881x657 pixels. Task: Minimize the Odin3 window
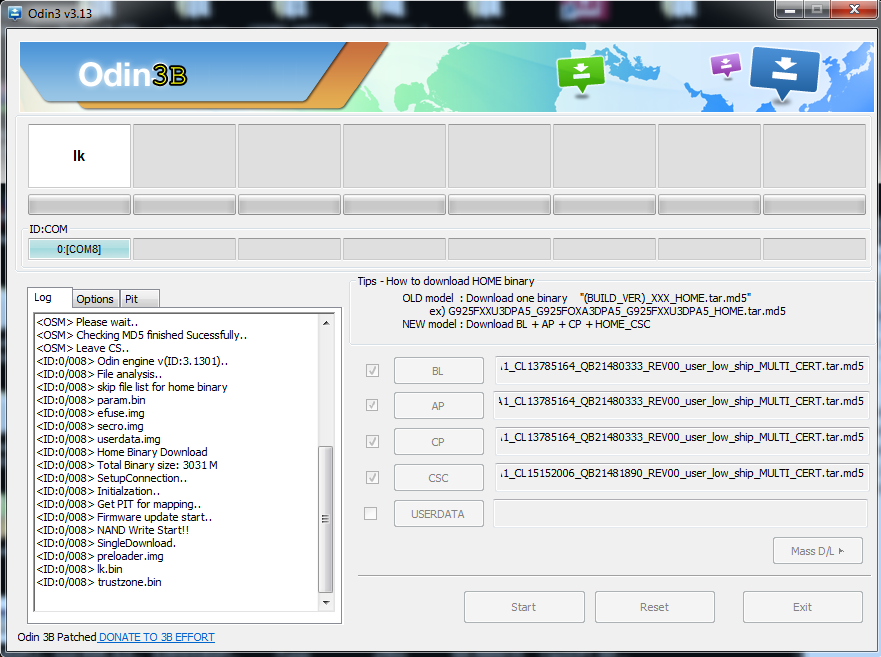[790, 10]
